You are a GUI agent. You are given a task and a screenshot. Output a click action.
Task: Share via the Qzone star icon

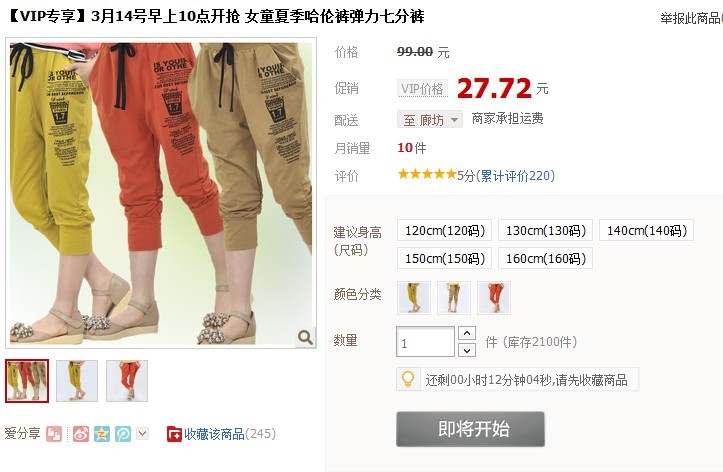pyautogui.click(x=102, y=434)
